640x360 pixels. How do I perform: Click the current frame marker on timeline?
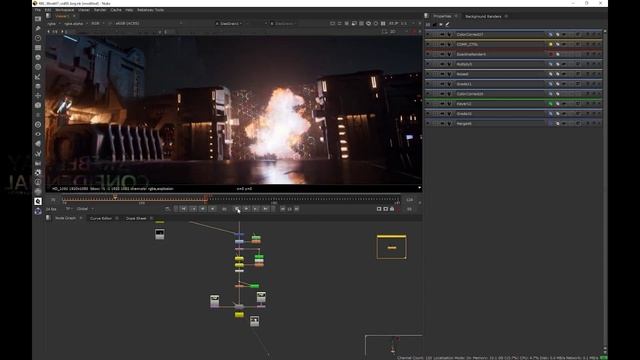[x=115, y=198]
